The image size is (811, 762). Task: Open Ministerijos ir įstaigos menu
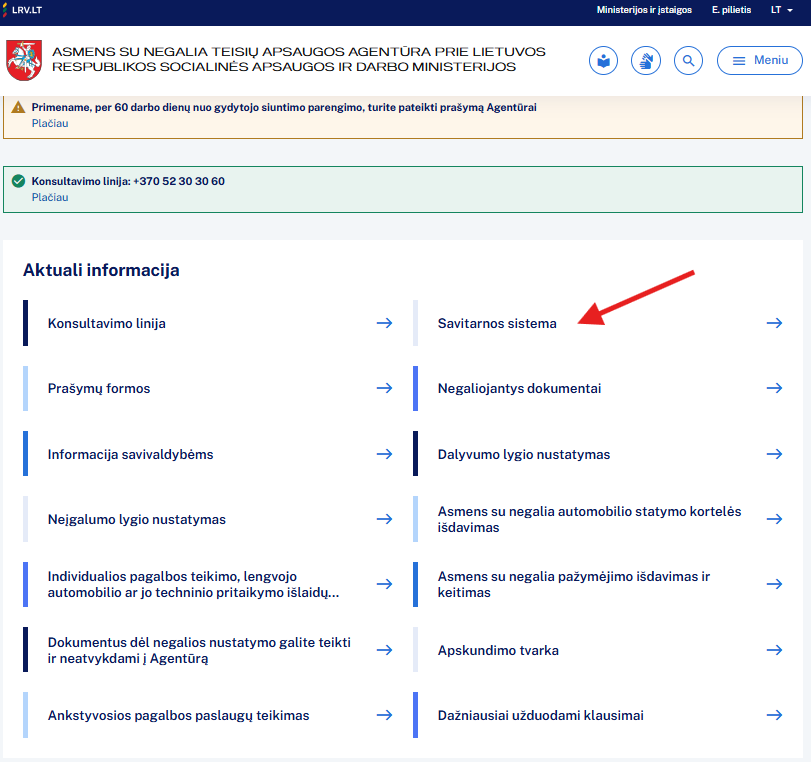(644, 10)
